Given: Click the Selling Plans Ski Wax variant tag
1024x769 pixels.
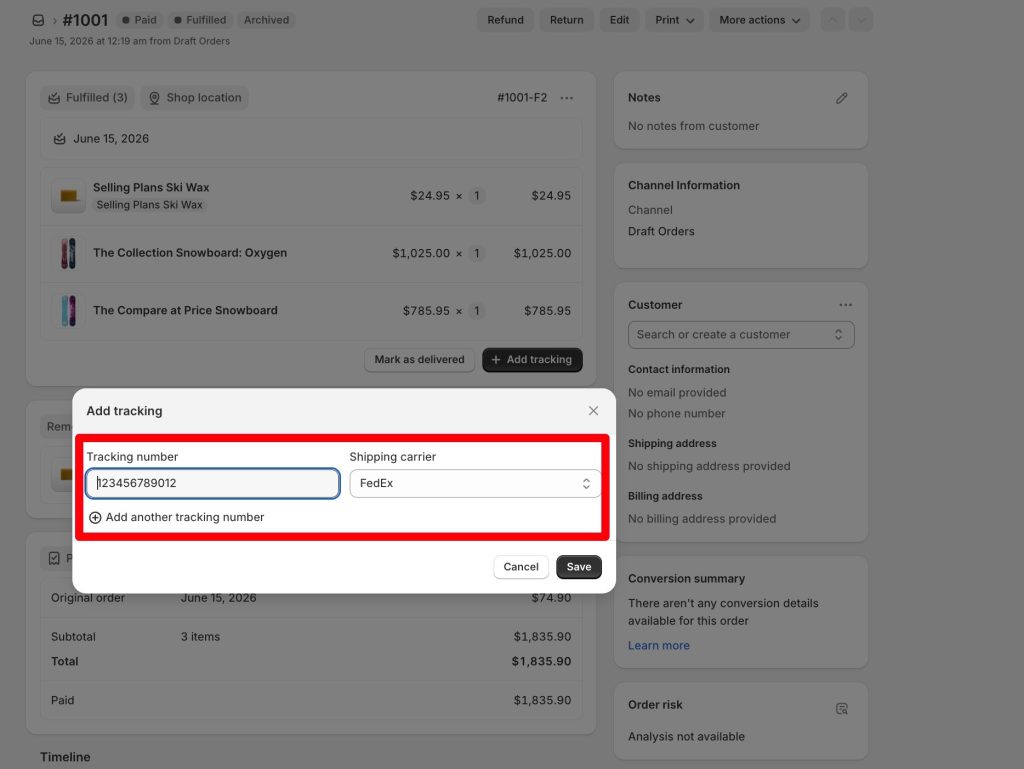Looking at the screenshot, I should pyautogui.click(x=150, y=205).
